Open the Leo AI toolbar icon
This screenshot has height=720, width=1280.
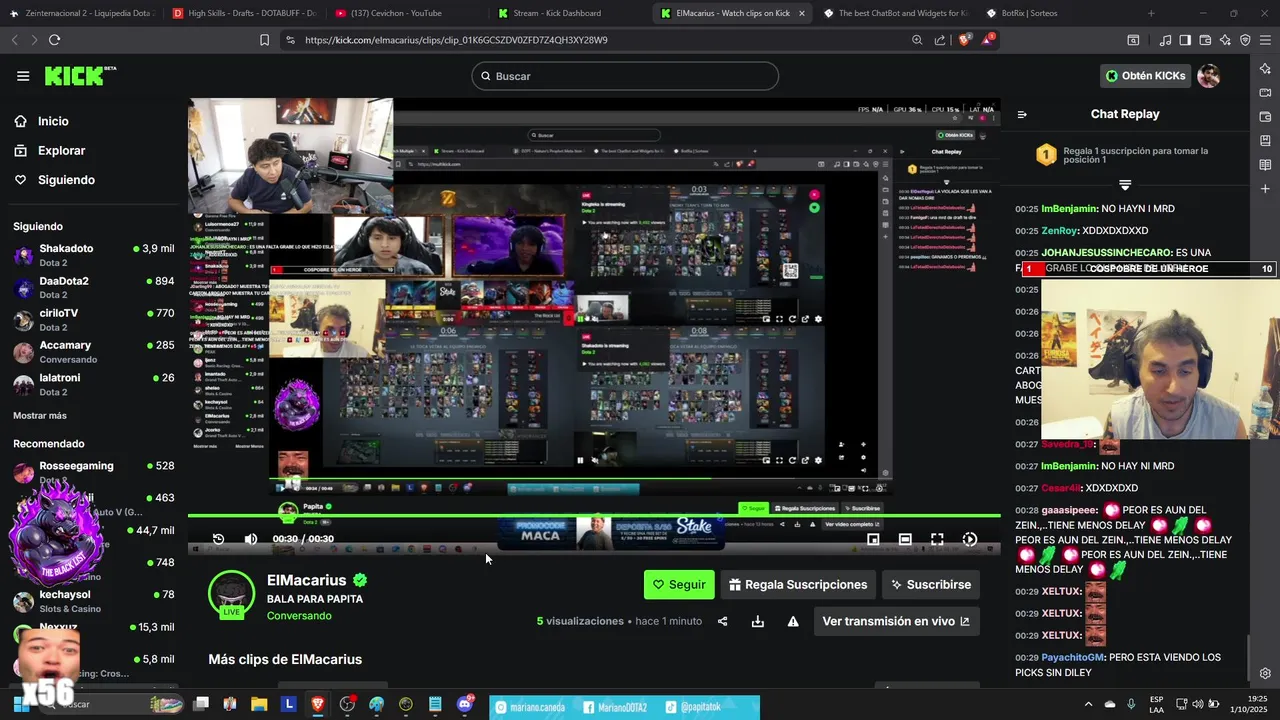(x=1225, y=40)
